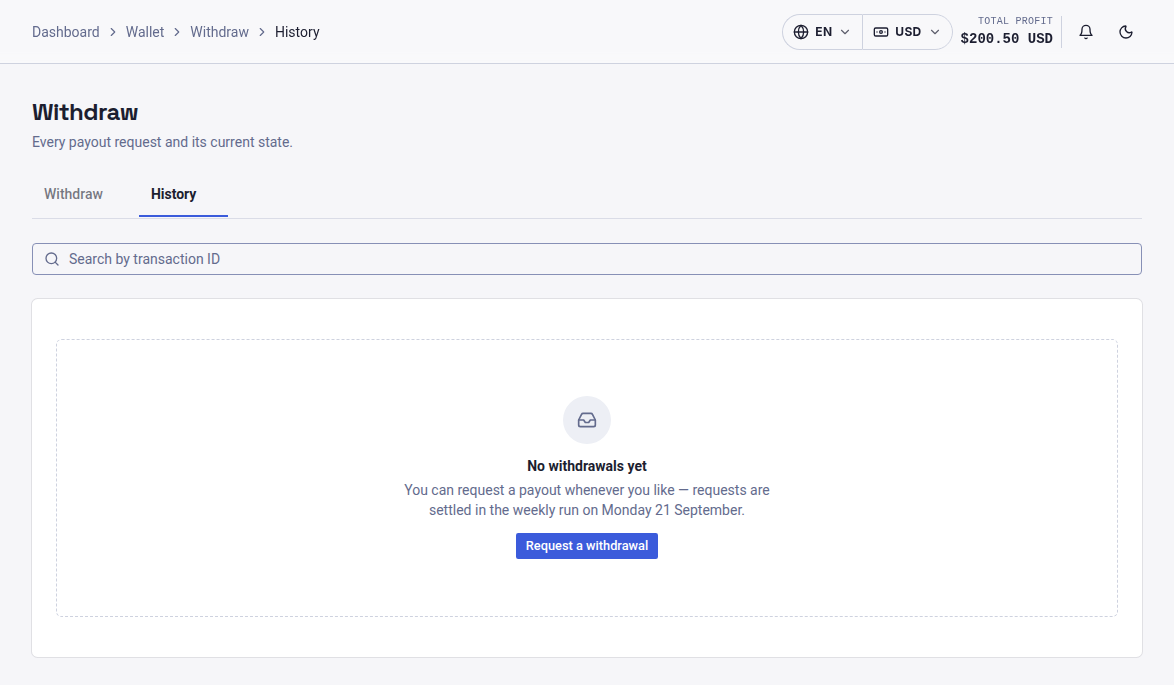The image size is (1174, 685).
Task: Click the Withdraw page heading
Action: point(85,112)
